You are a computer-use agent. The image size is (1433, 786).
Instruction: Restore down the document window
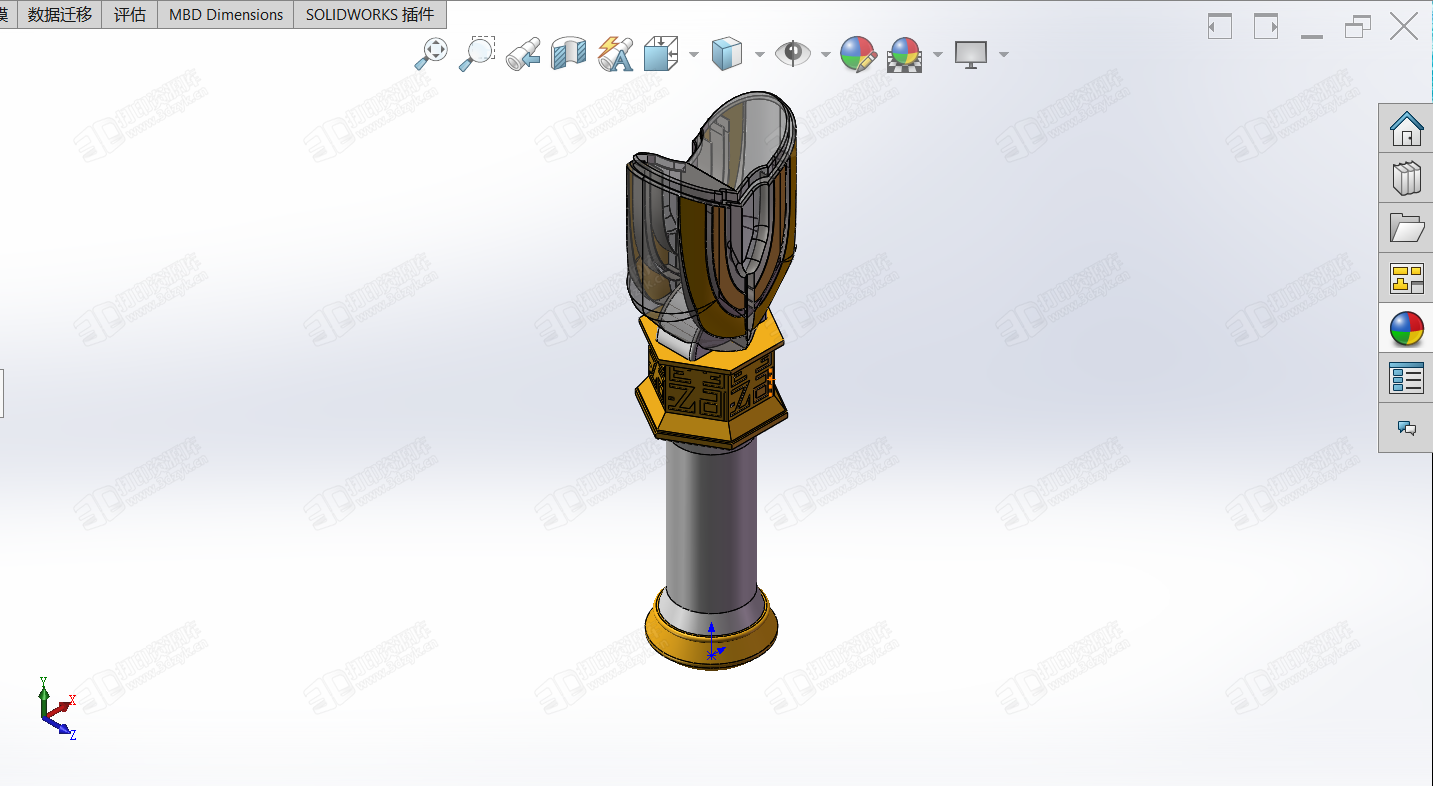pos(1358,27)
